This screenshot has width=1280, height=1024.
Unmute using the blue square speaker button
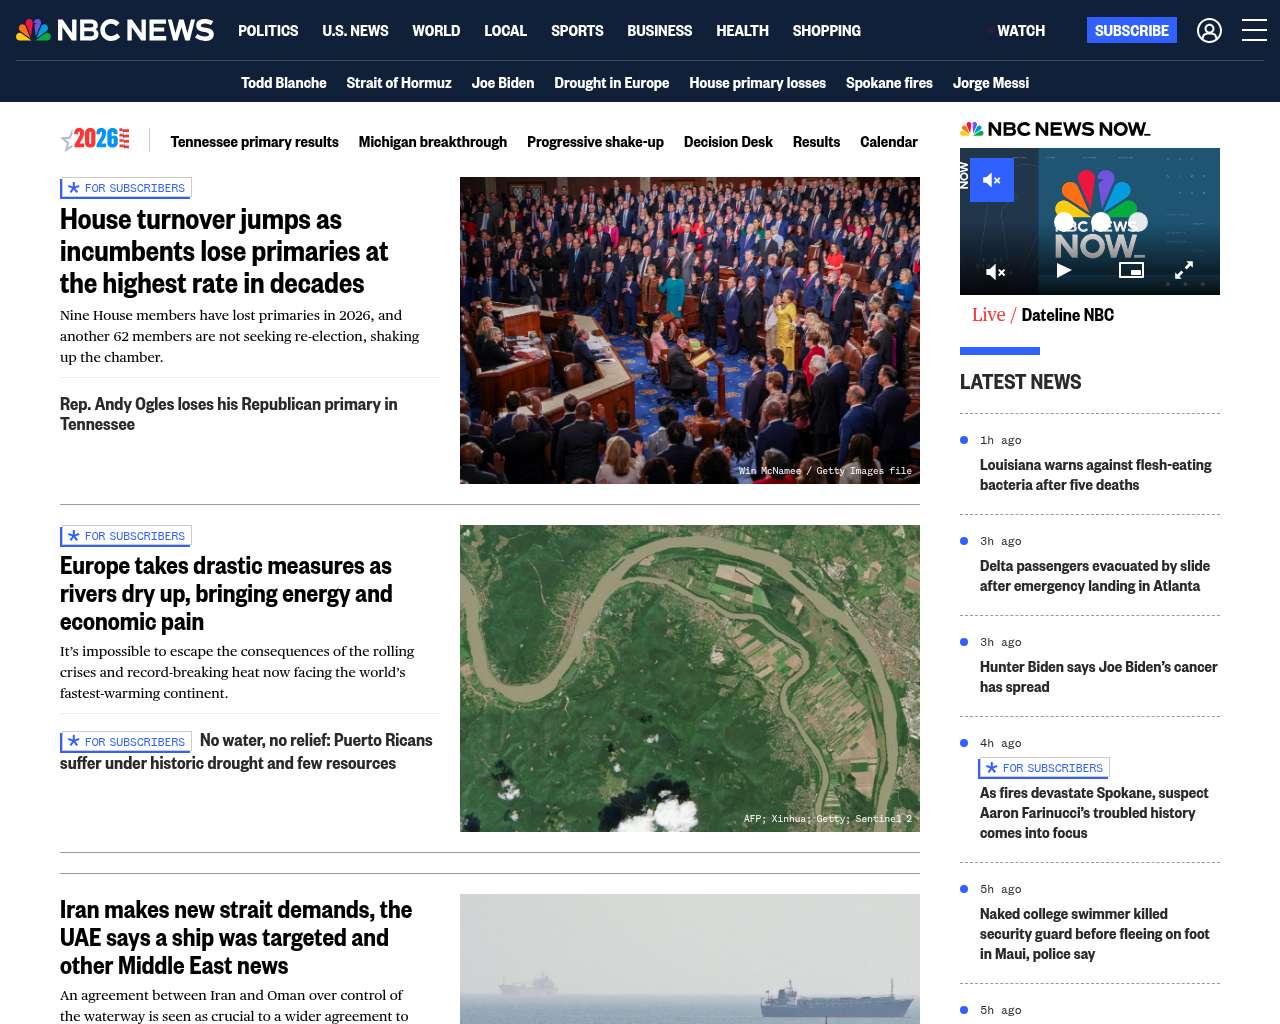click(992, 180)
